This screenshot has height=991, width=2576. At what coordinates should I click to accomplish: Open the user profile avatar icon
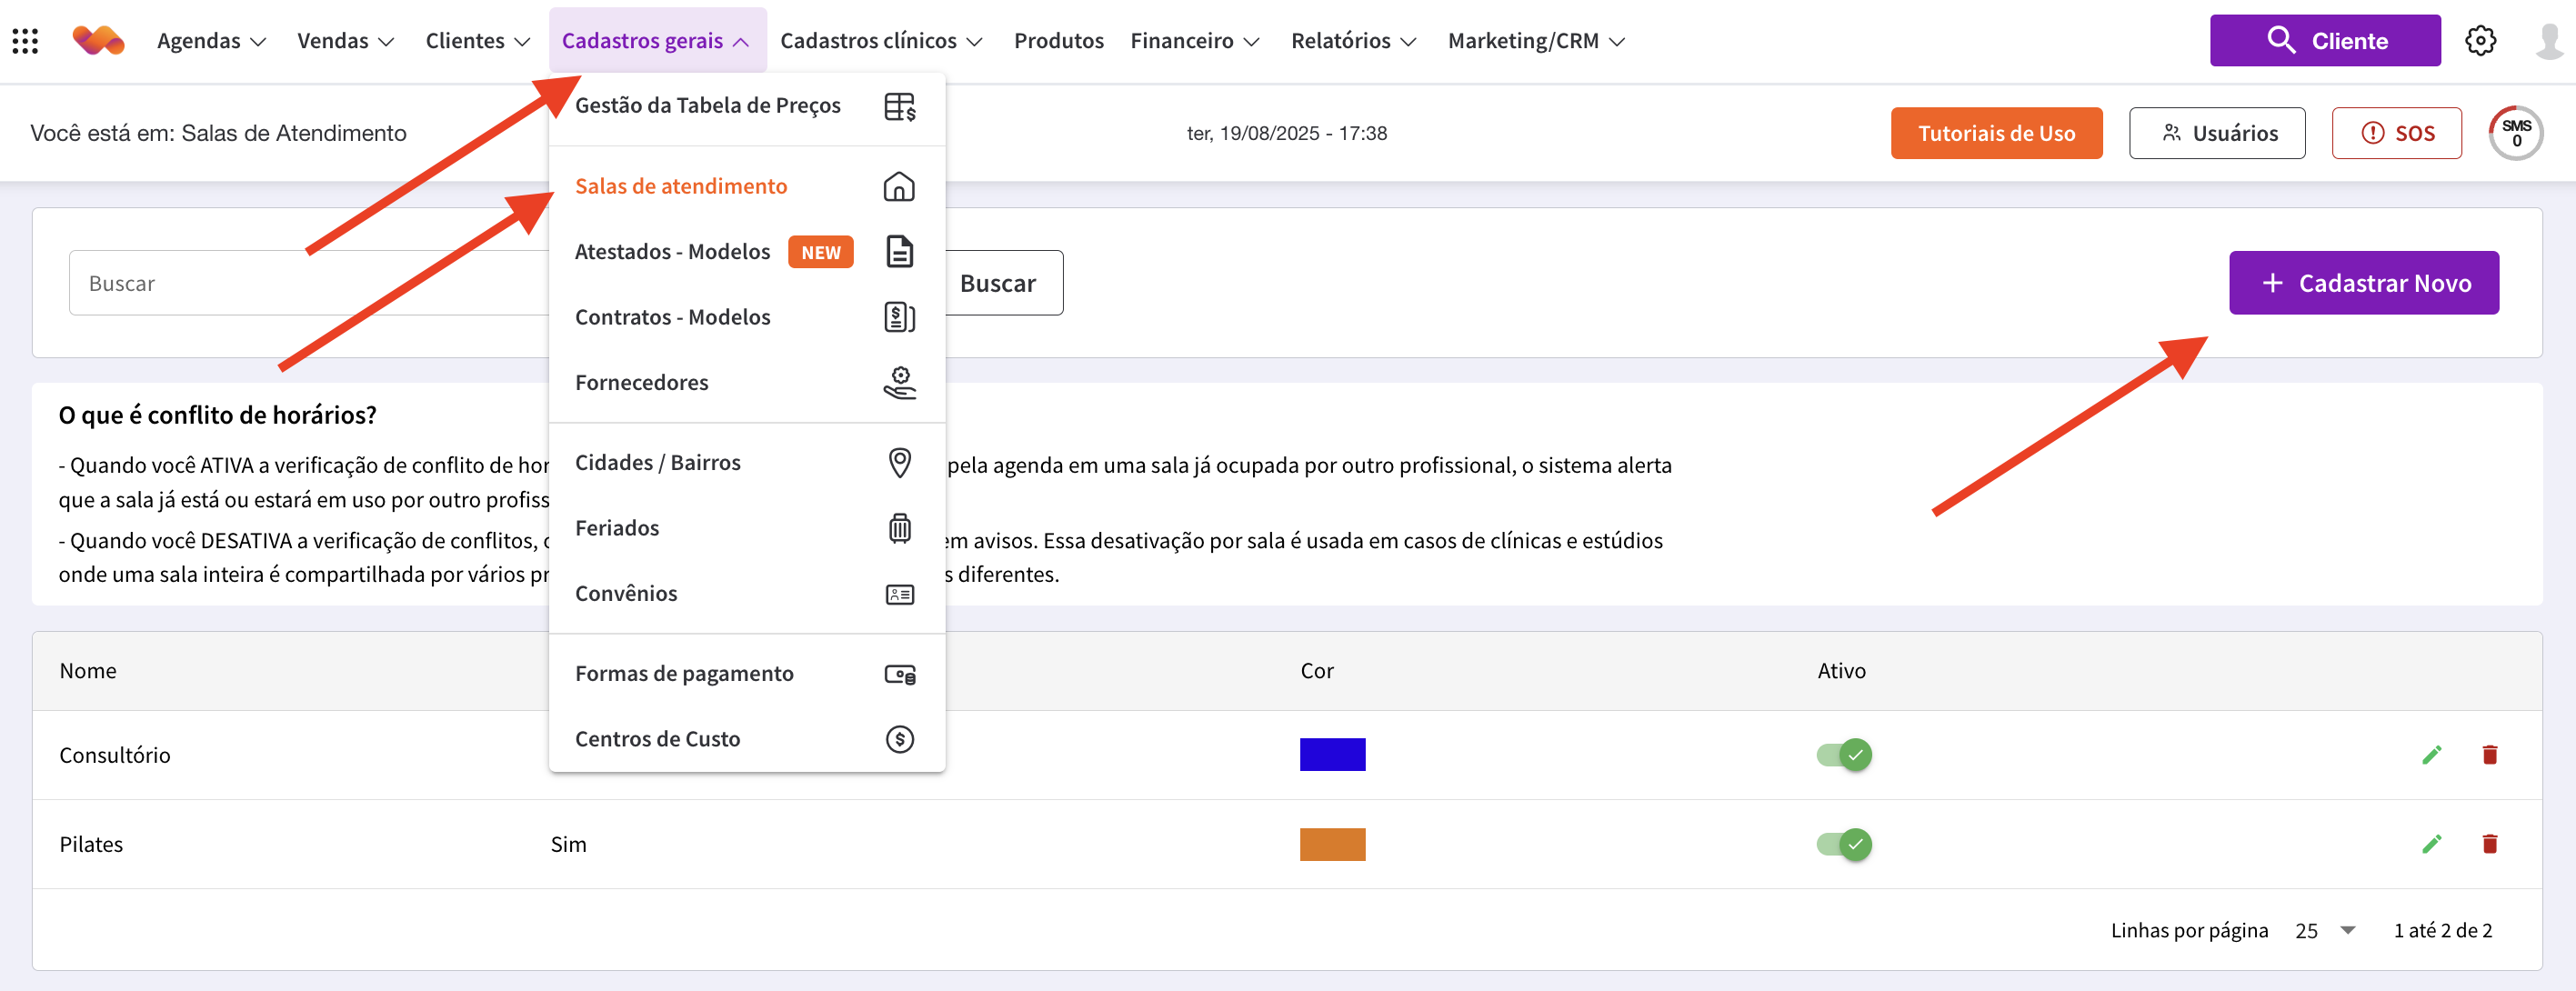(x=2548, y=41)
